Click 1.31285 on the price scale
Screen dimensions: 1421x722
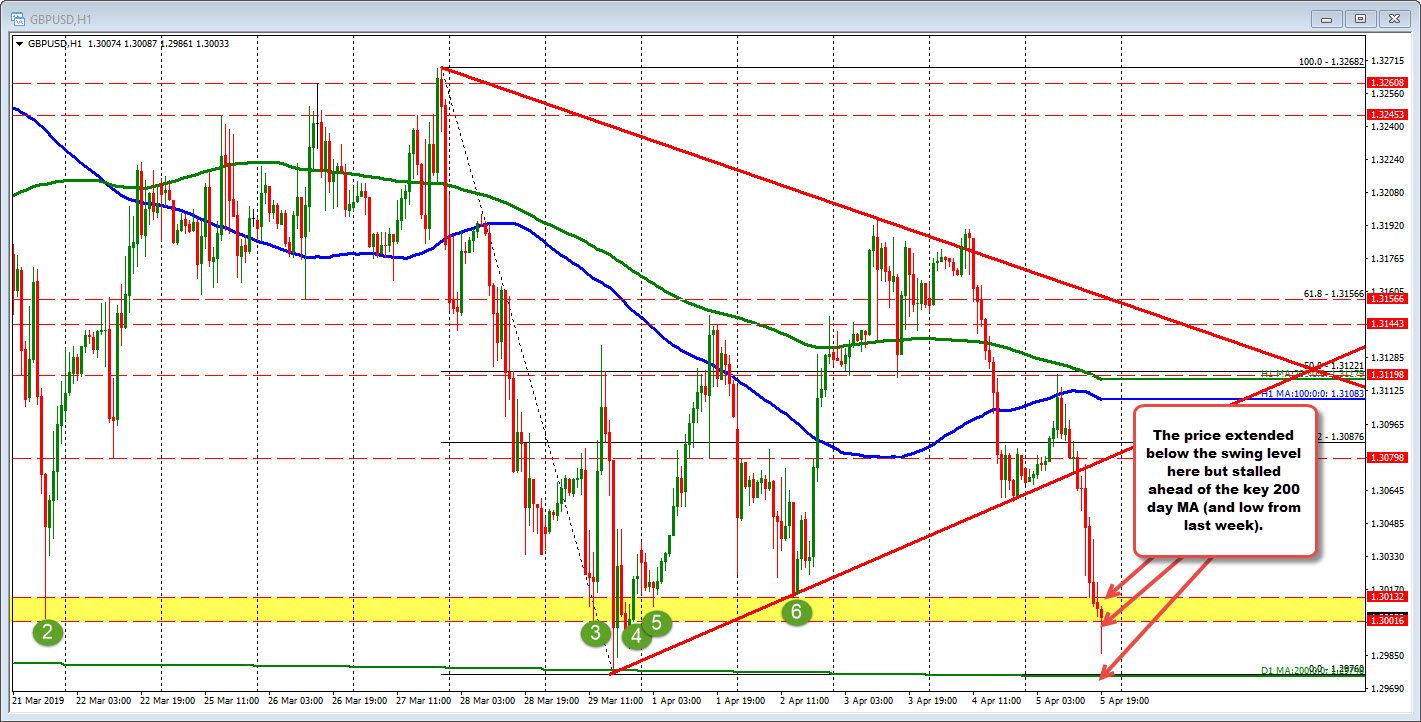pos(1388,357)
